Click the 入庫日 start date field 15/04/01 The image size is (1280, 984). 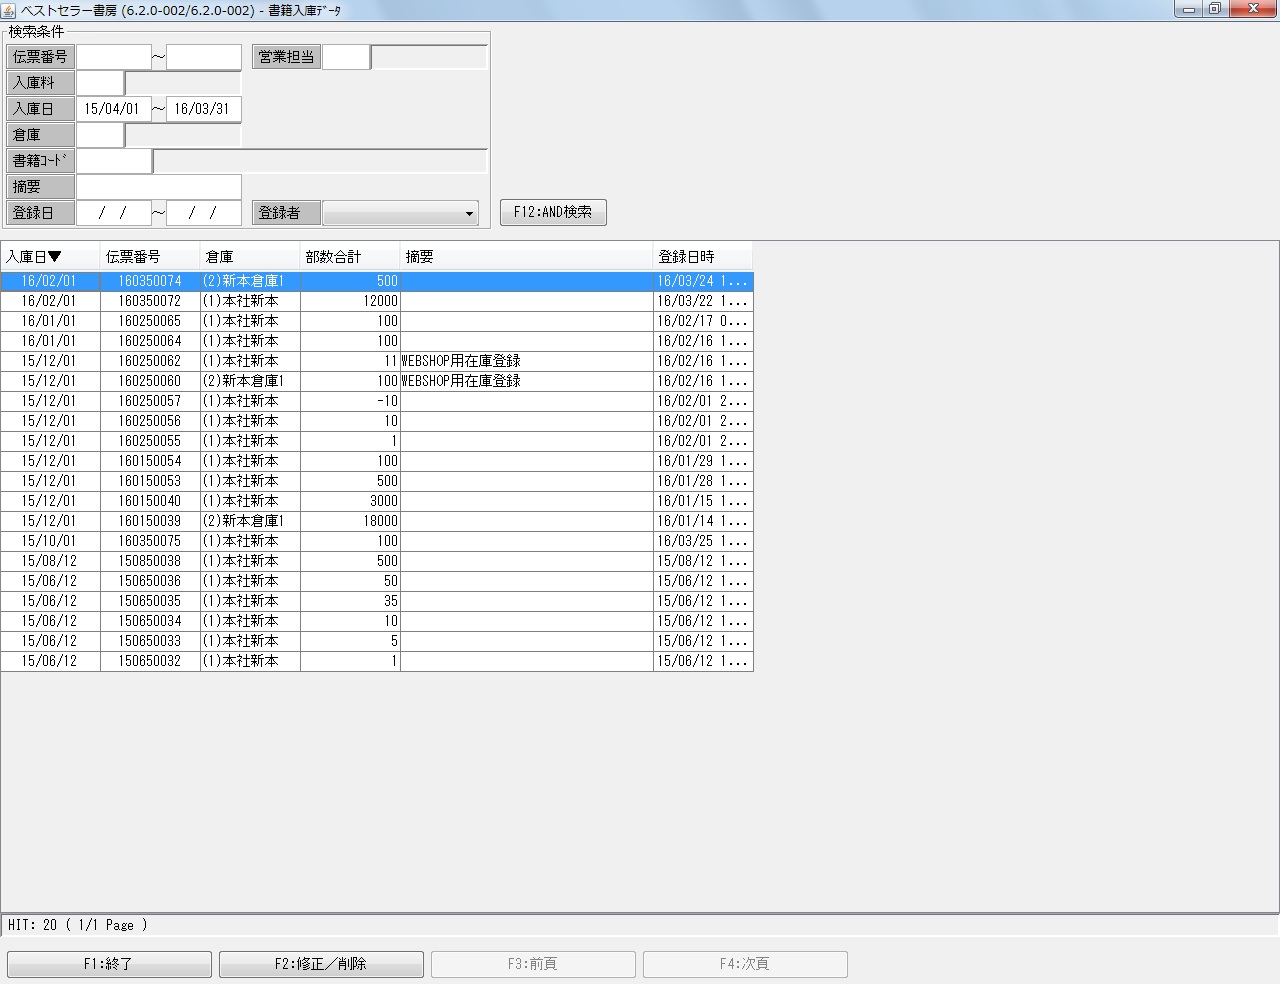pos(114,109)
